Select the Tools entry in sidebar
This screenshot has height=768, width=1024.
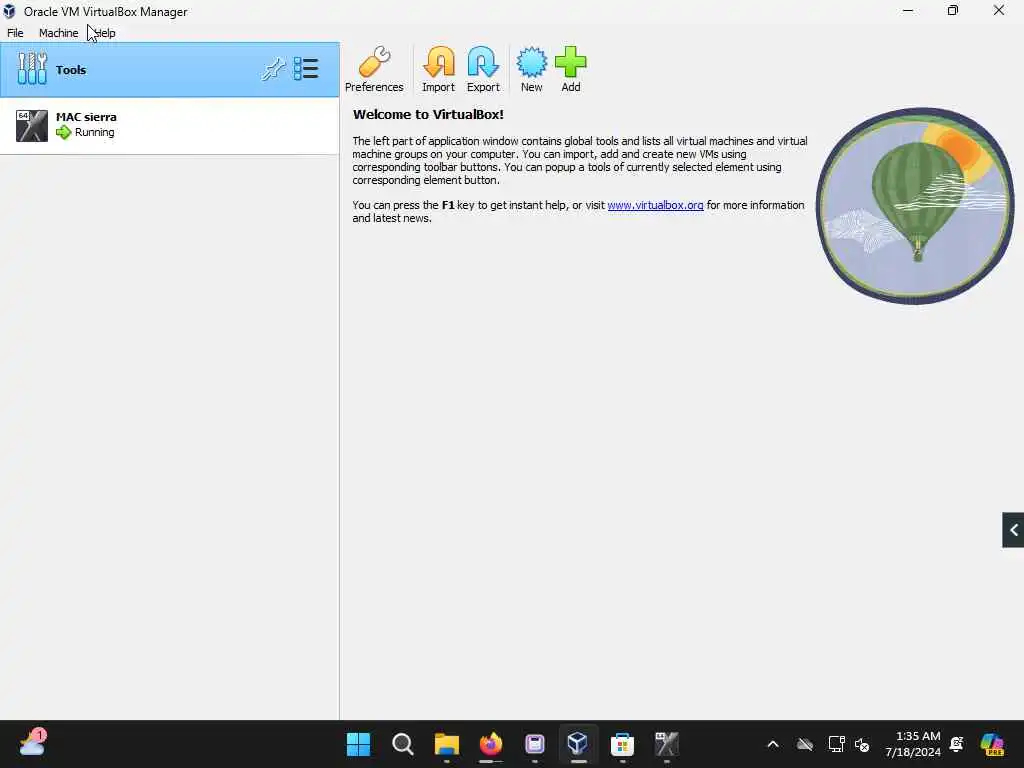(170, 69)
